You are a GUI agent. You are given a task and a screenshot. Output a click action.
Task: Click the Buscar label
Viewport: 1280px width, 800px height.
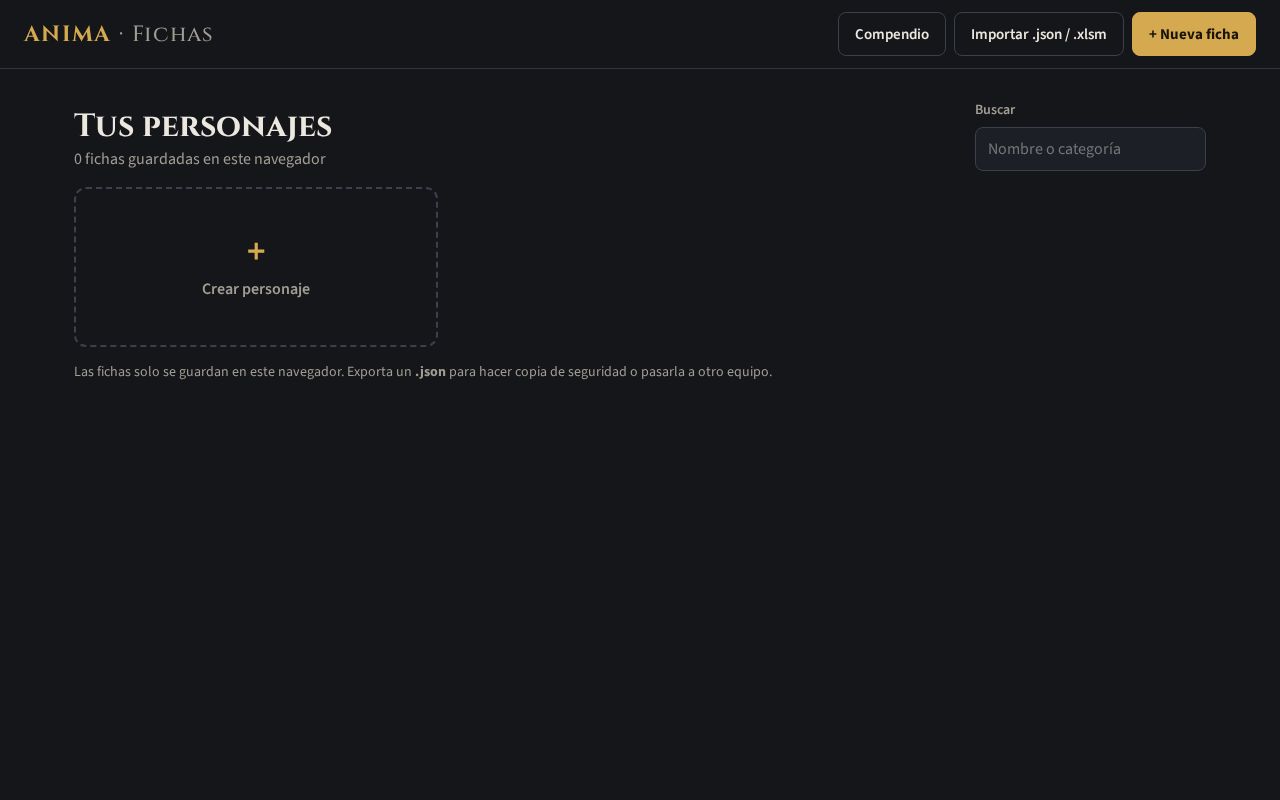[x=995, y=110]
